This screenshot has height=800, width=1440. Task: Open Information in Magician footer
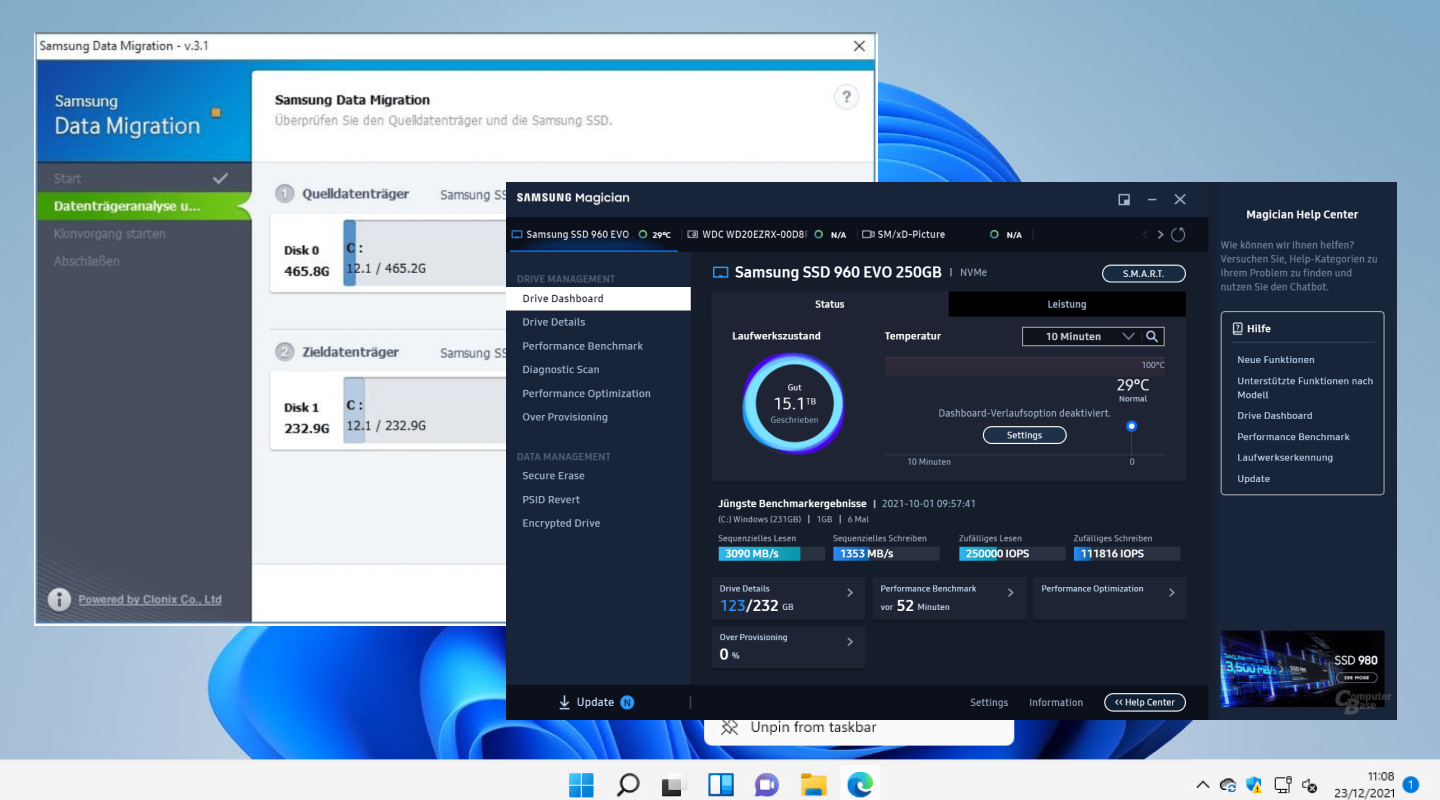click(x=1056, y=702)
